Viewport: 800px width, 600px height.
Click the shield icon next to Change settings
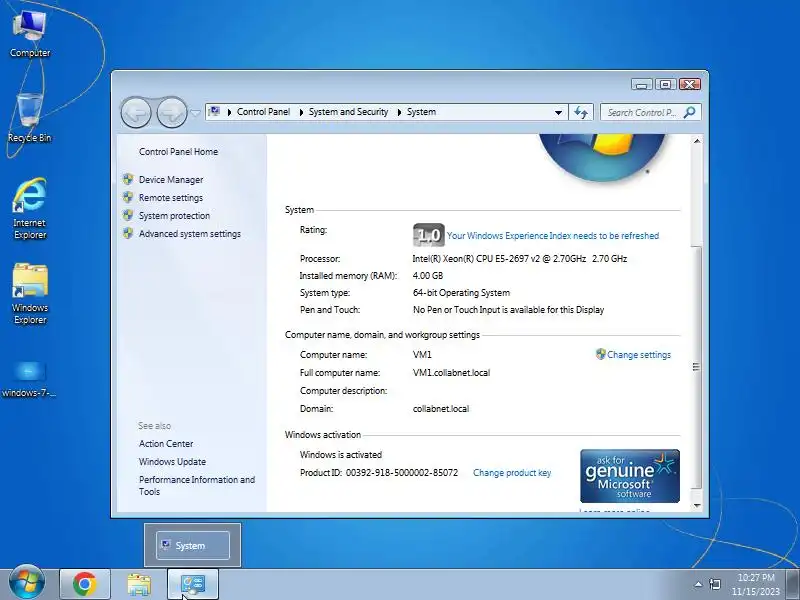point(601,354)
